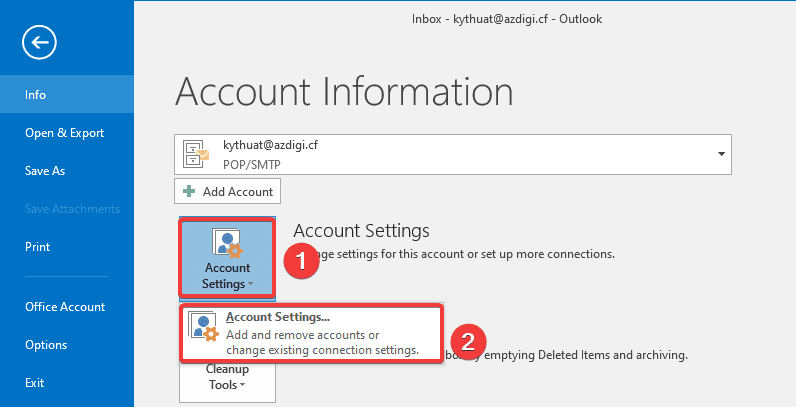796x407 pixels.
Task: Go to the Print page
Action: [x=37, y=247]
